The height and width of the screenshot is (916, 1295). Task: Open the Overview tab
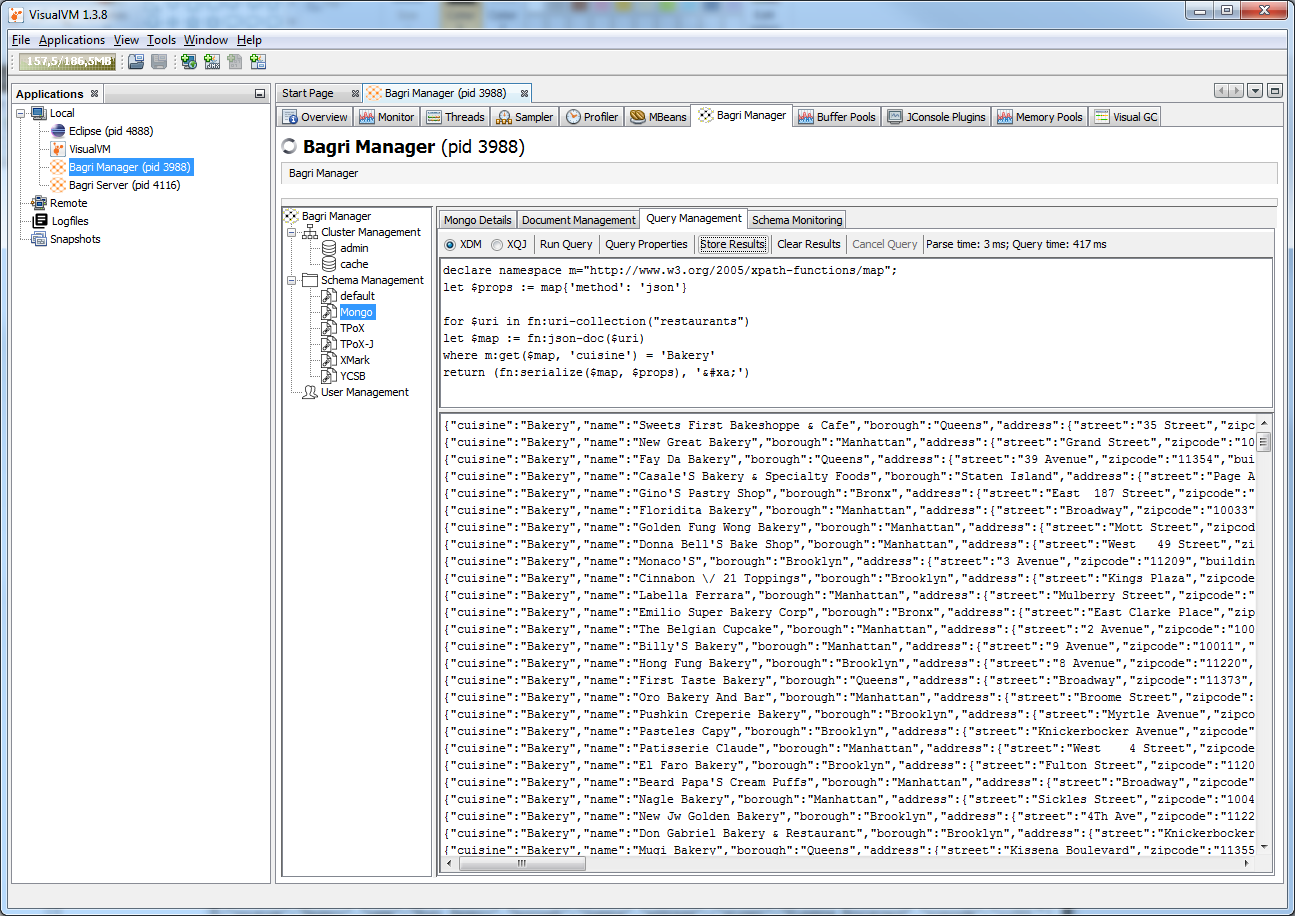315,117
